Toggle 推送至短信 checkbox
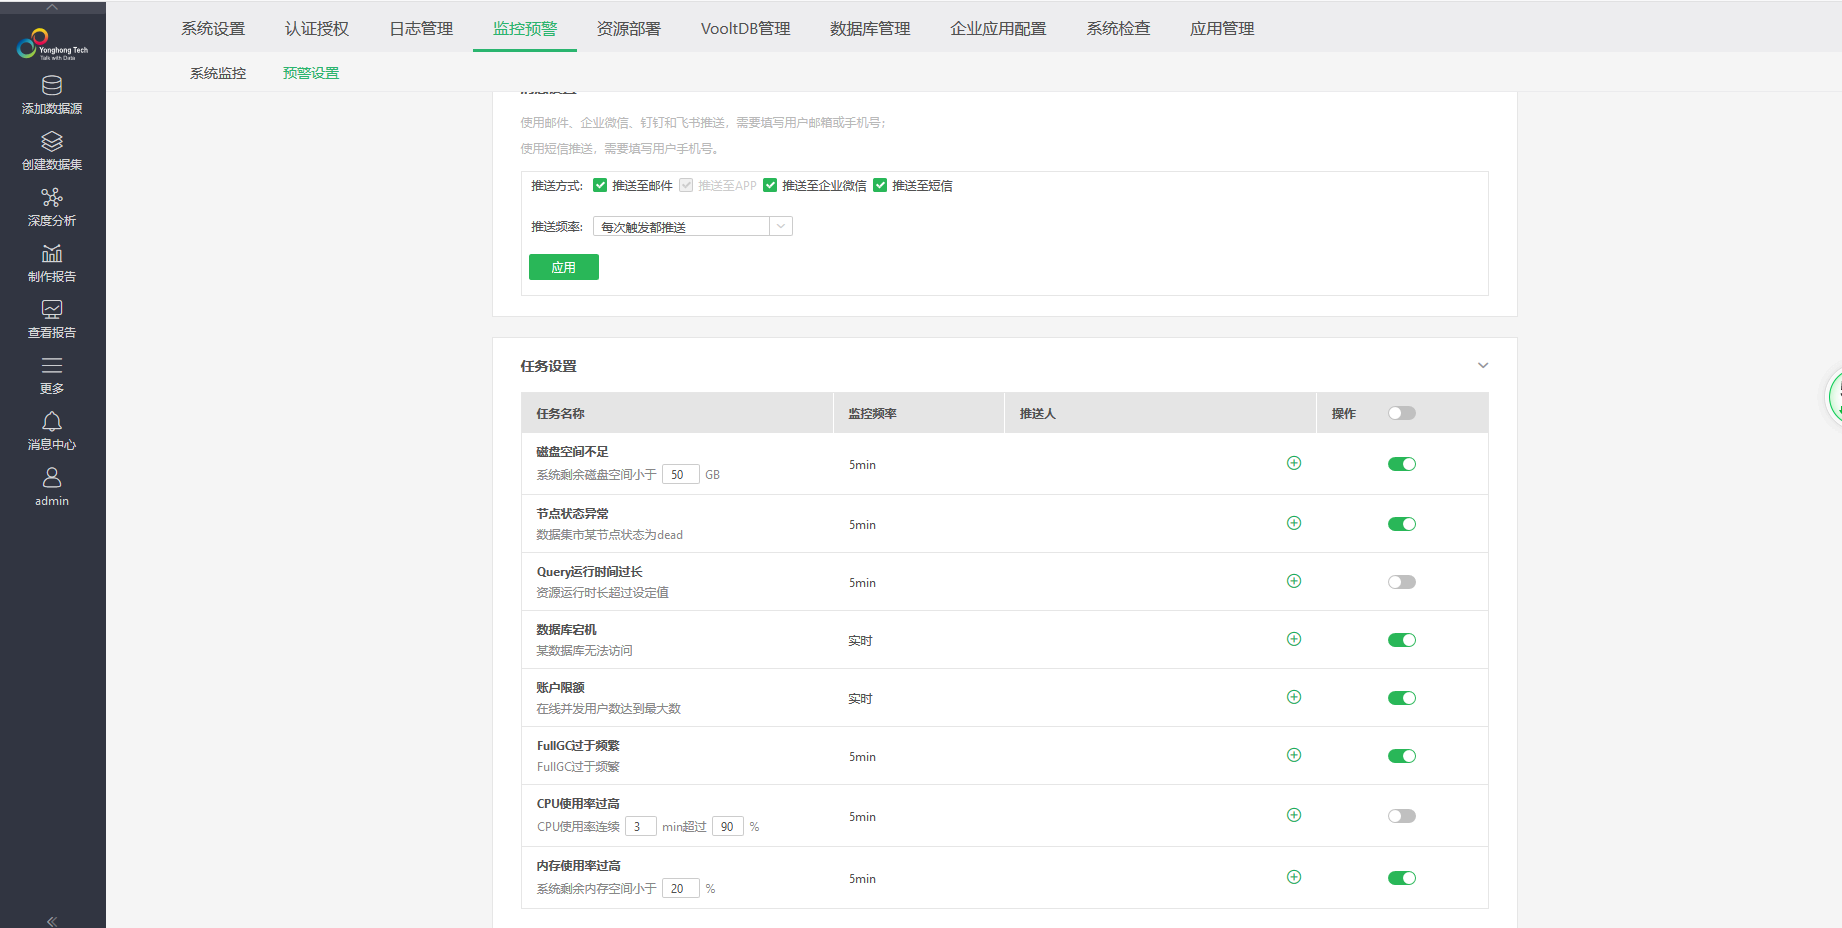Viewport: 1842px width, 928px height. point(880,185)
